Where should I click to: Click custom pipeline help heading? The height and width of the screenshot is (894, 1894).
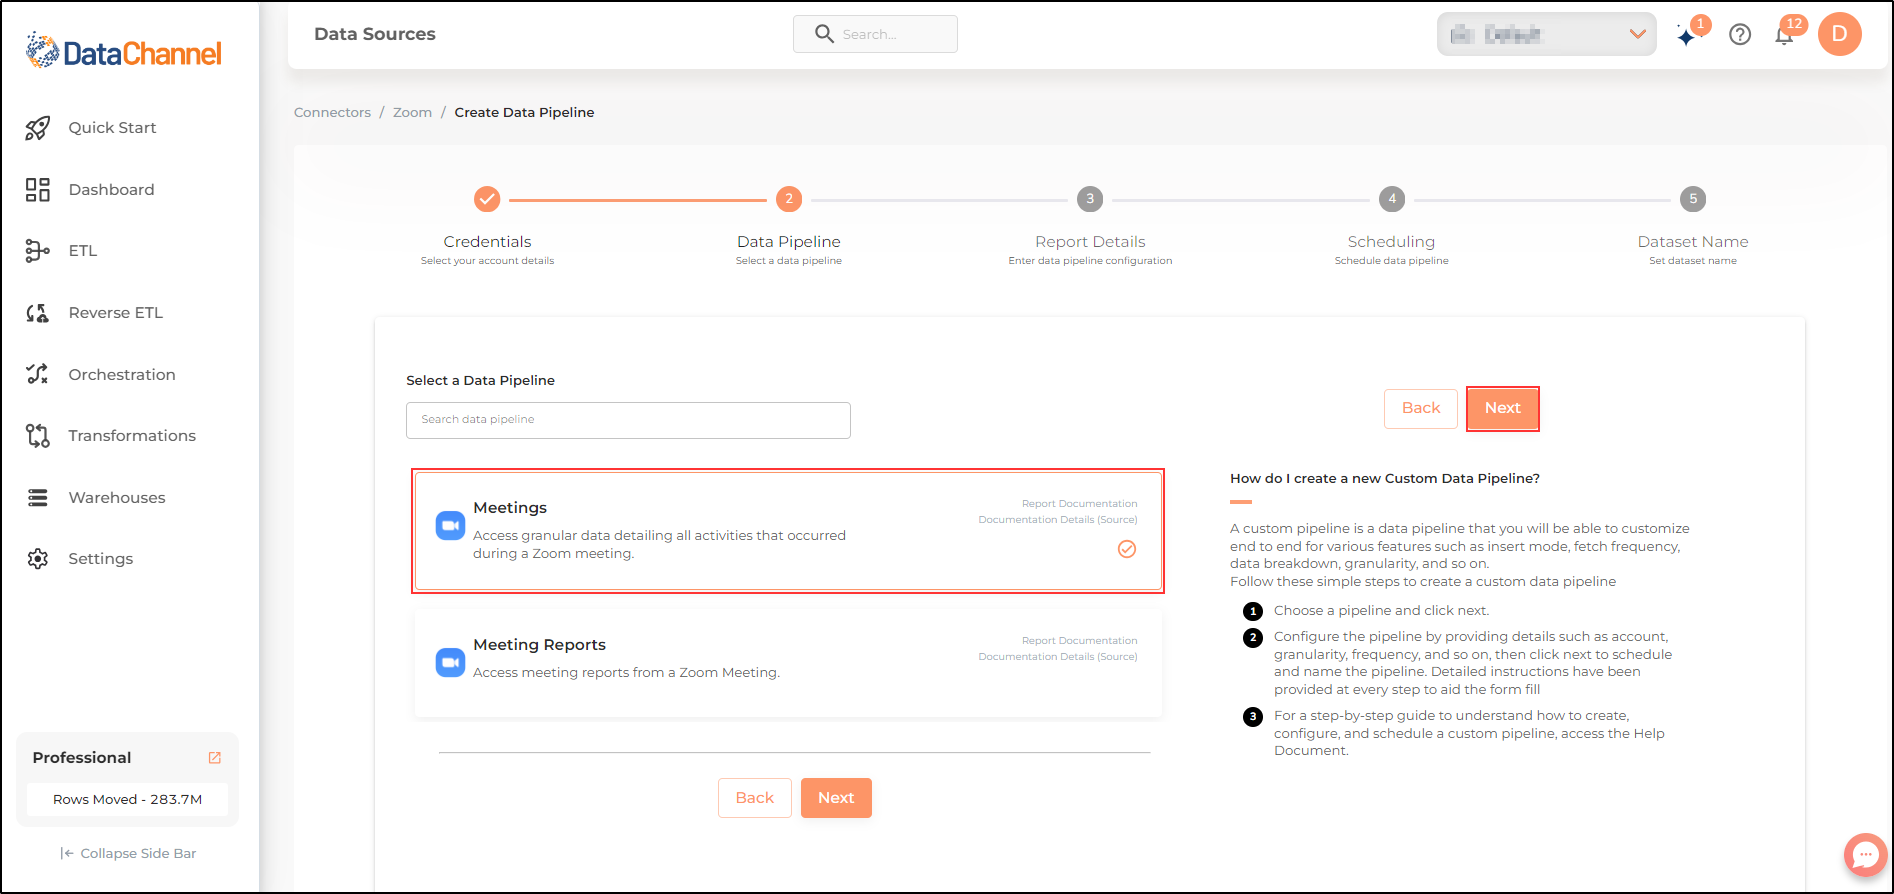point(1385,479)
